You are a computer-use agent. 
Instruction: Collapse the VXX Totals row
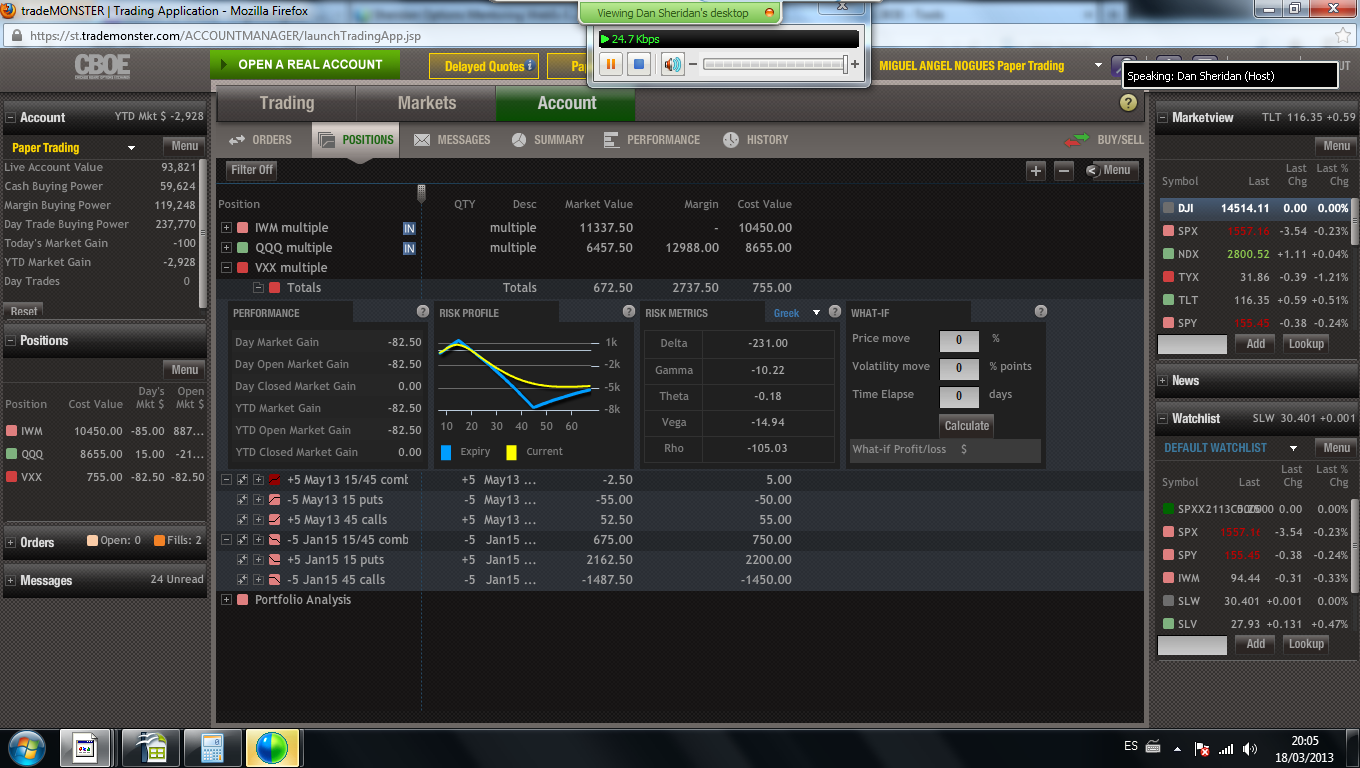[x=259, y=288]
